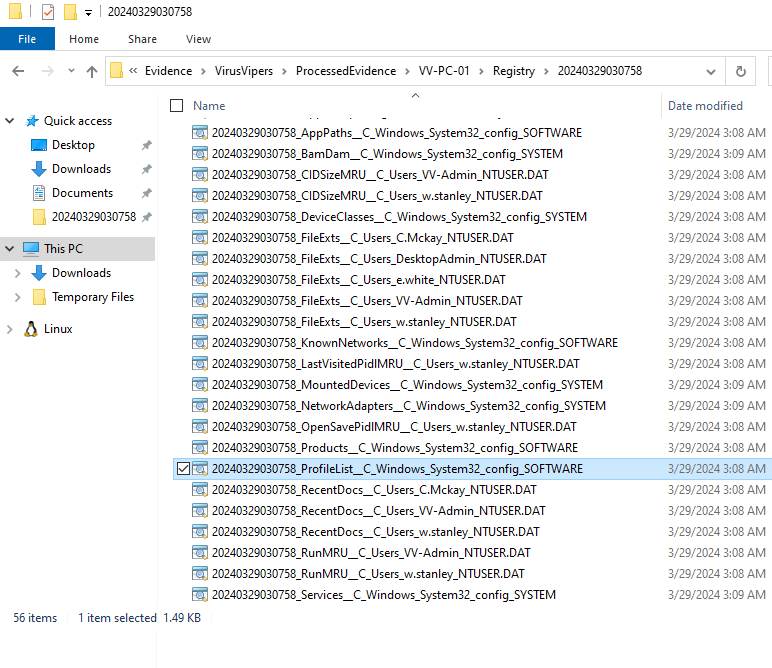
Task: Open the Customize Quick Access Toolbar dropdown
Action: (88, 12)
